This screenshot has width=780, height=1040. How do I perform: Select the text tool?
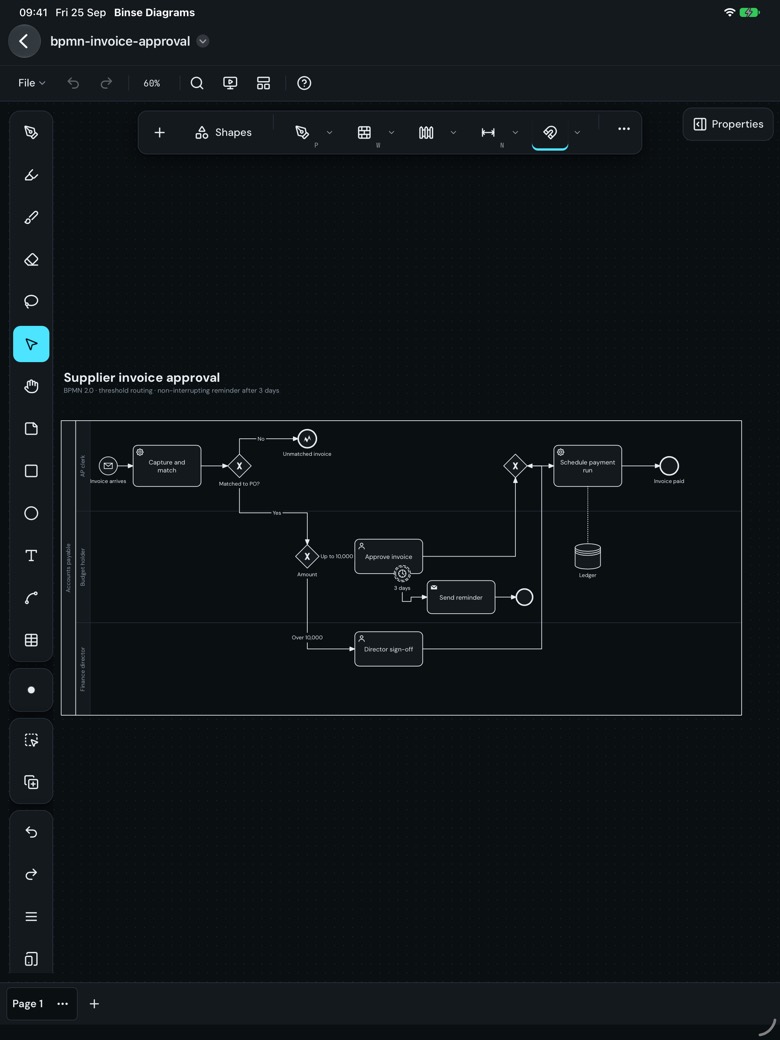pyautogui.click(x=31, y=556)
